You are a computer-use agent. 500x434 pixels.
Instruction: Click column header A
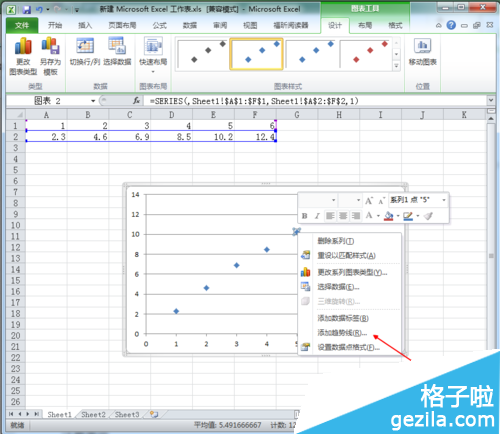pyautogui.click(x=46, y=115)
